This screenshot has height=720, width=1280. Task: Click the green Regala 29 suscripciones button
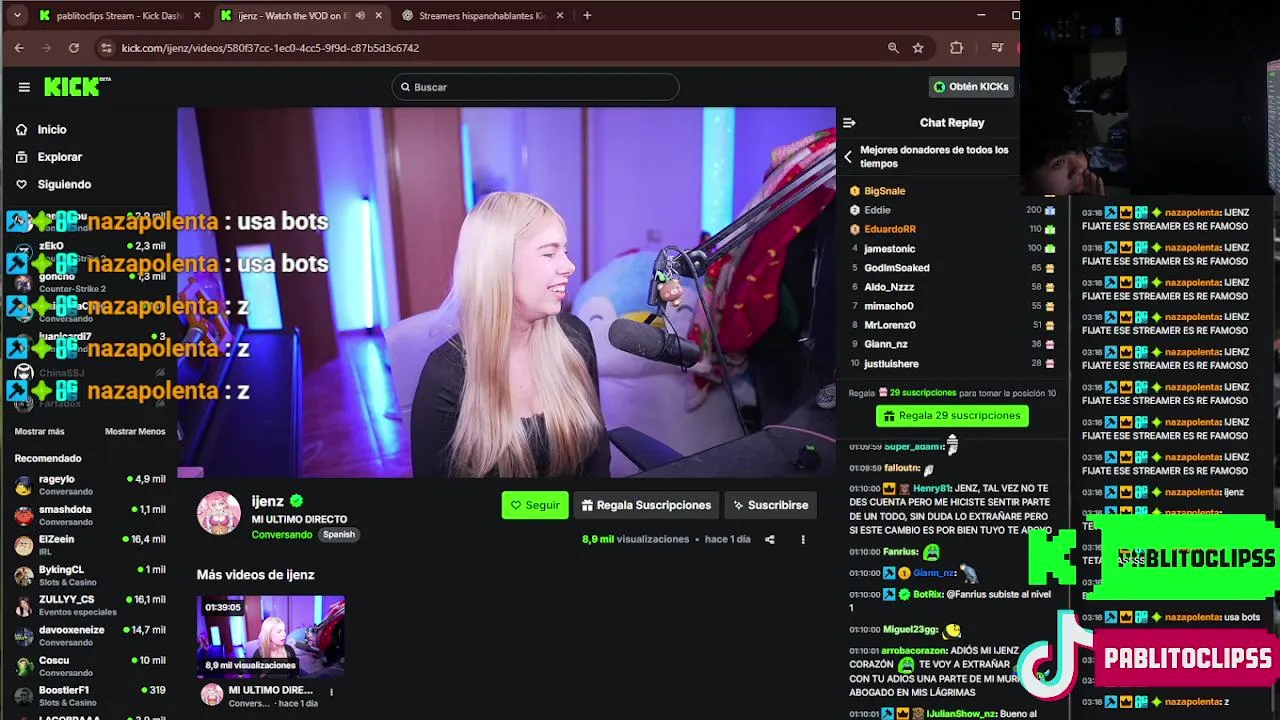coord(952,416)
